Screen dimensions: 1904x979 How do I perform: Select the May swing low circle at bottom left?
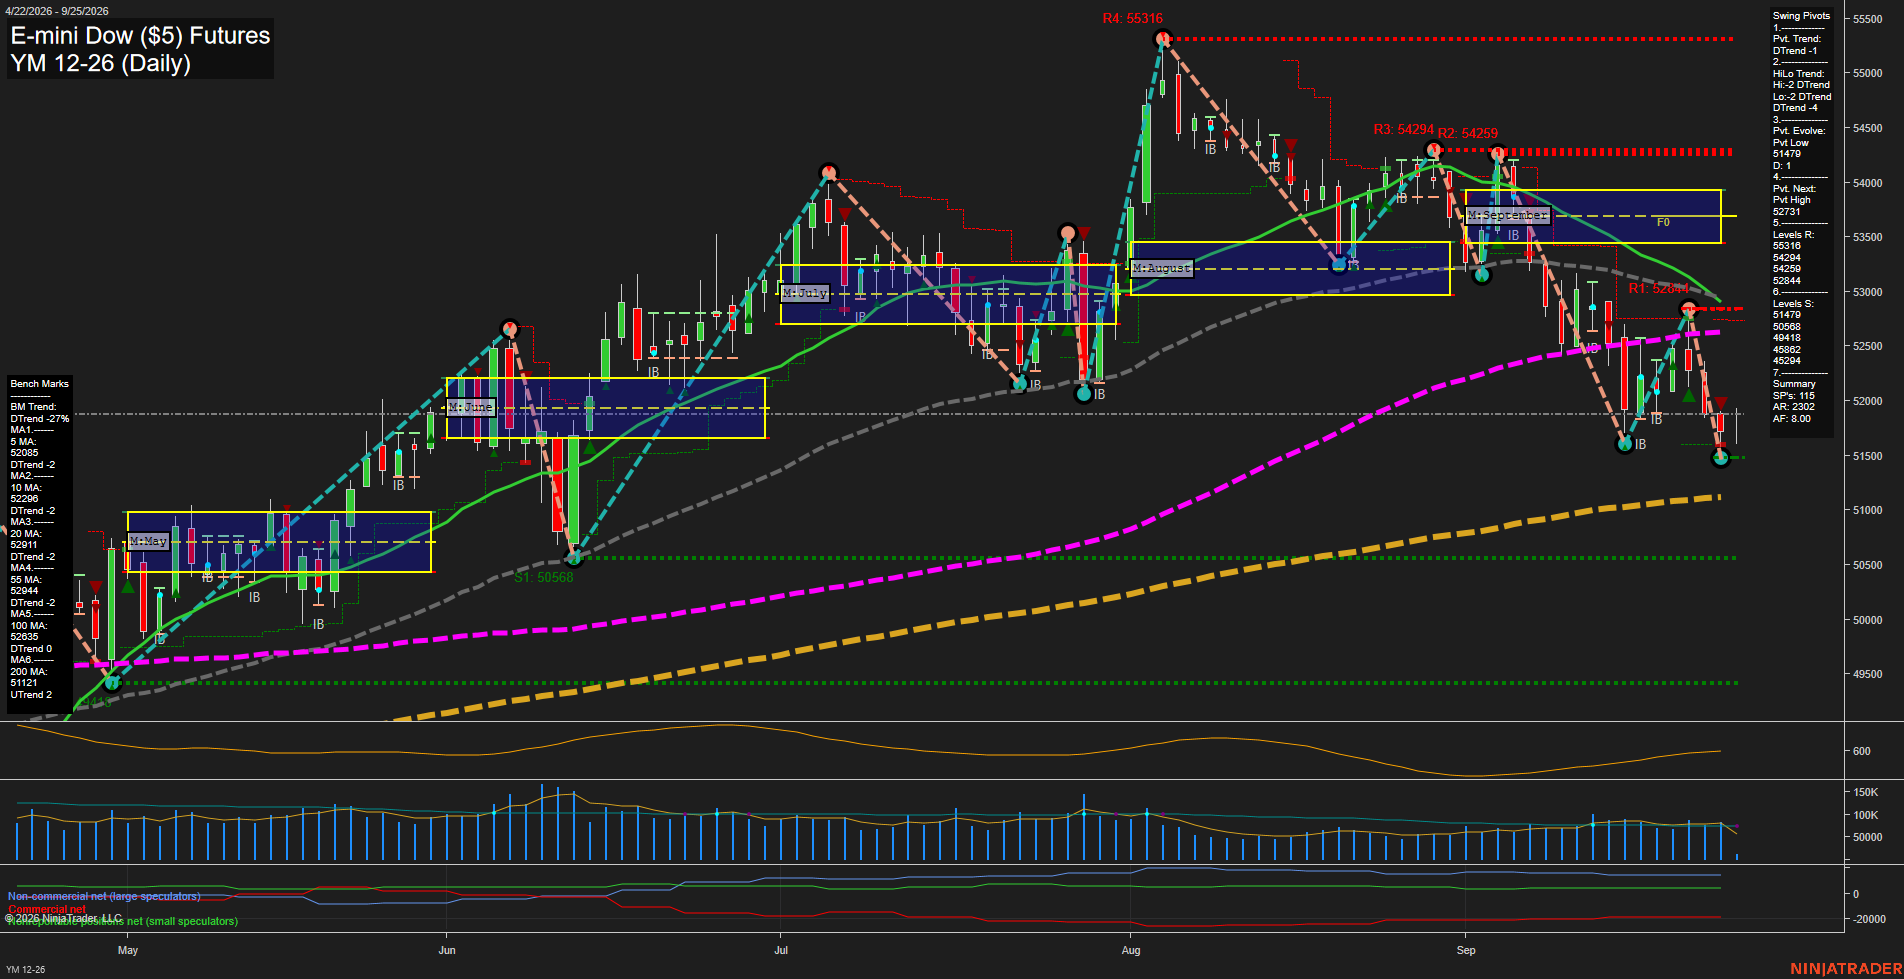point(112,683)
